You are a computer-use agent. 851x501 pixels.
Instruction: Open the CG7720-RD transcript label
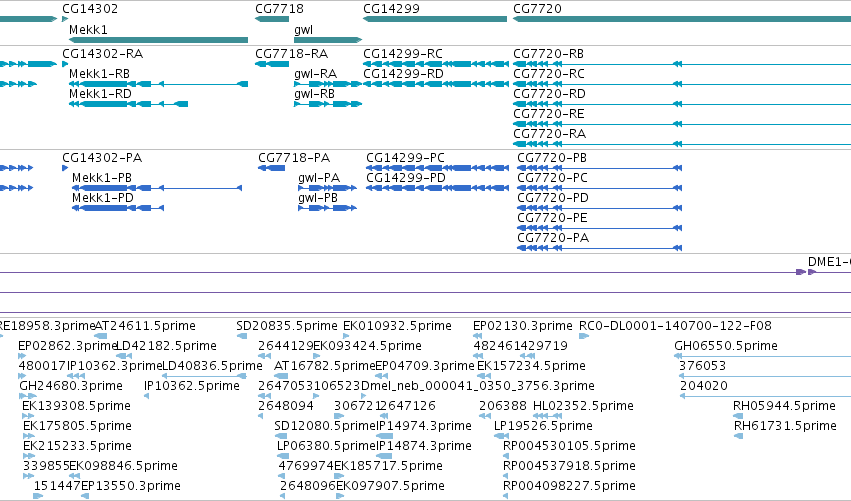(549, 94)
